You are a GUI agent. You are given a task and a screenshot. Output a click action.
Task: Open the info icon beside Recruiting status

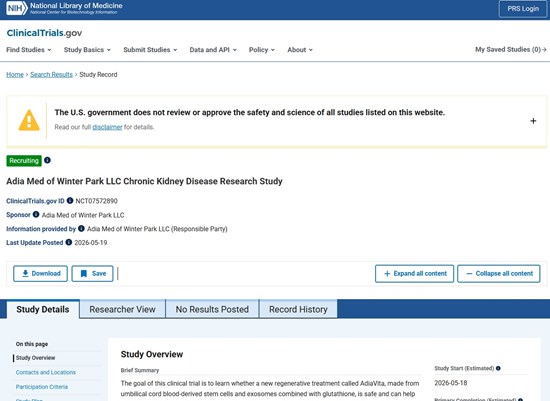pos(47,160)
